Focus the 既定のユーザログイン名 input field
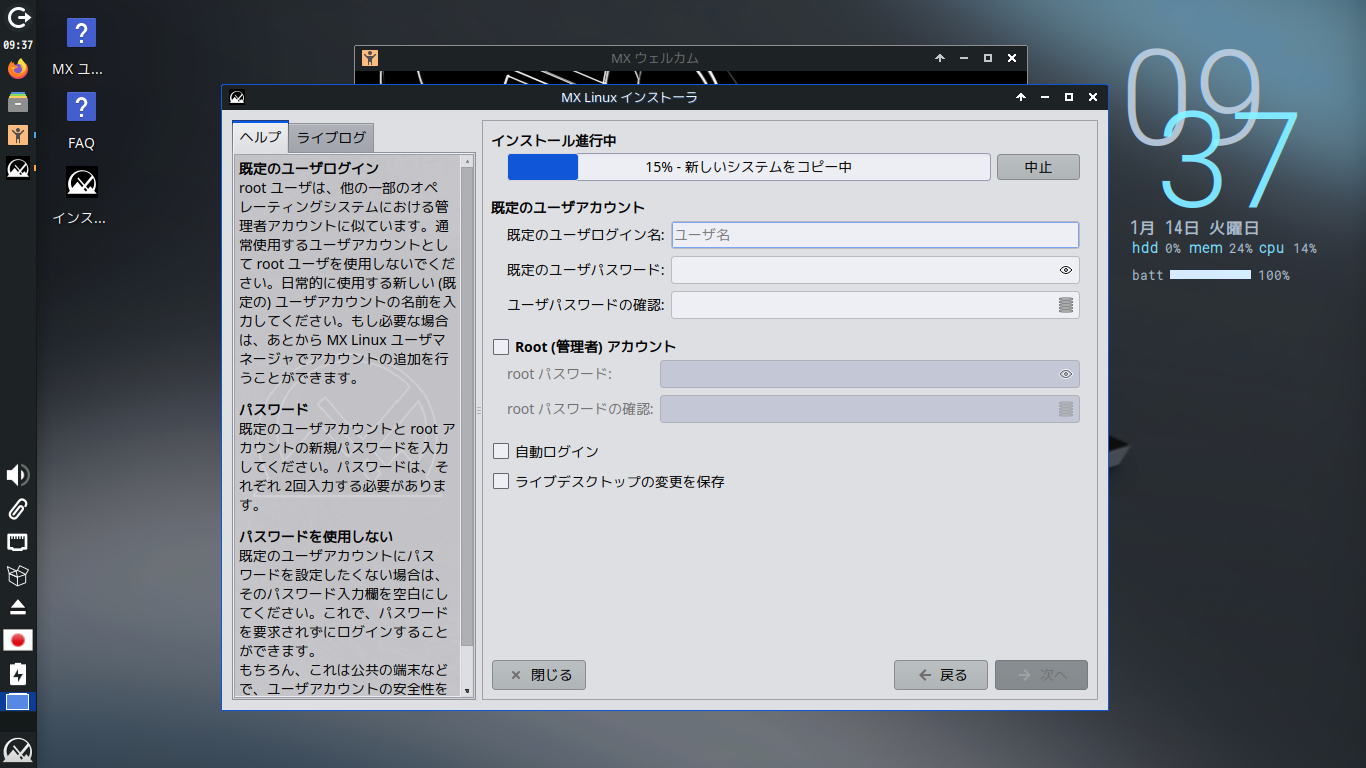Screen dimensions: 1366x768 click(x=875, y=235)
